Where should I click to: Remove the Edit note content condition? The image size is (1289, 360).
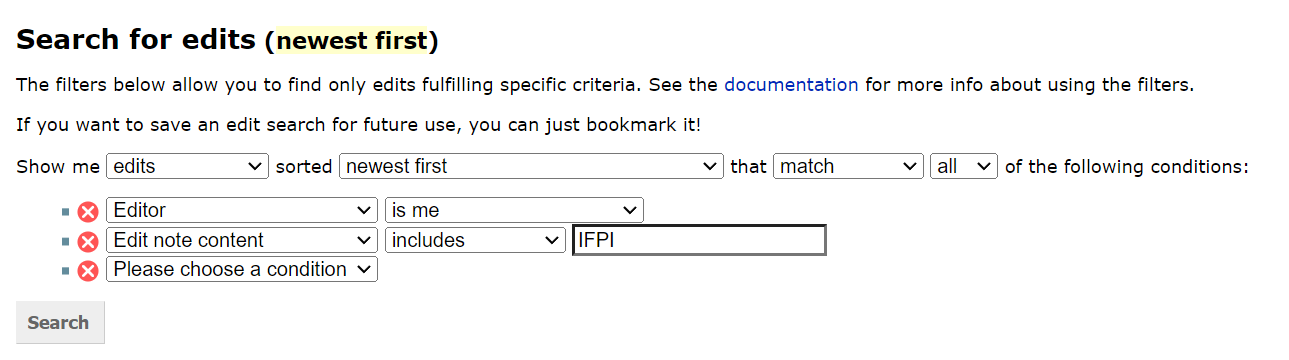[88, 241]
